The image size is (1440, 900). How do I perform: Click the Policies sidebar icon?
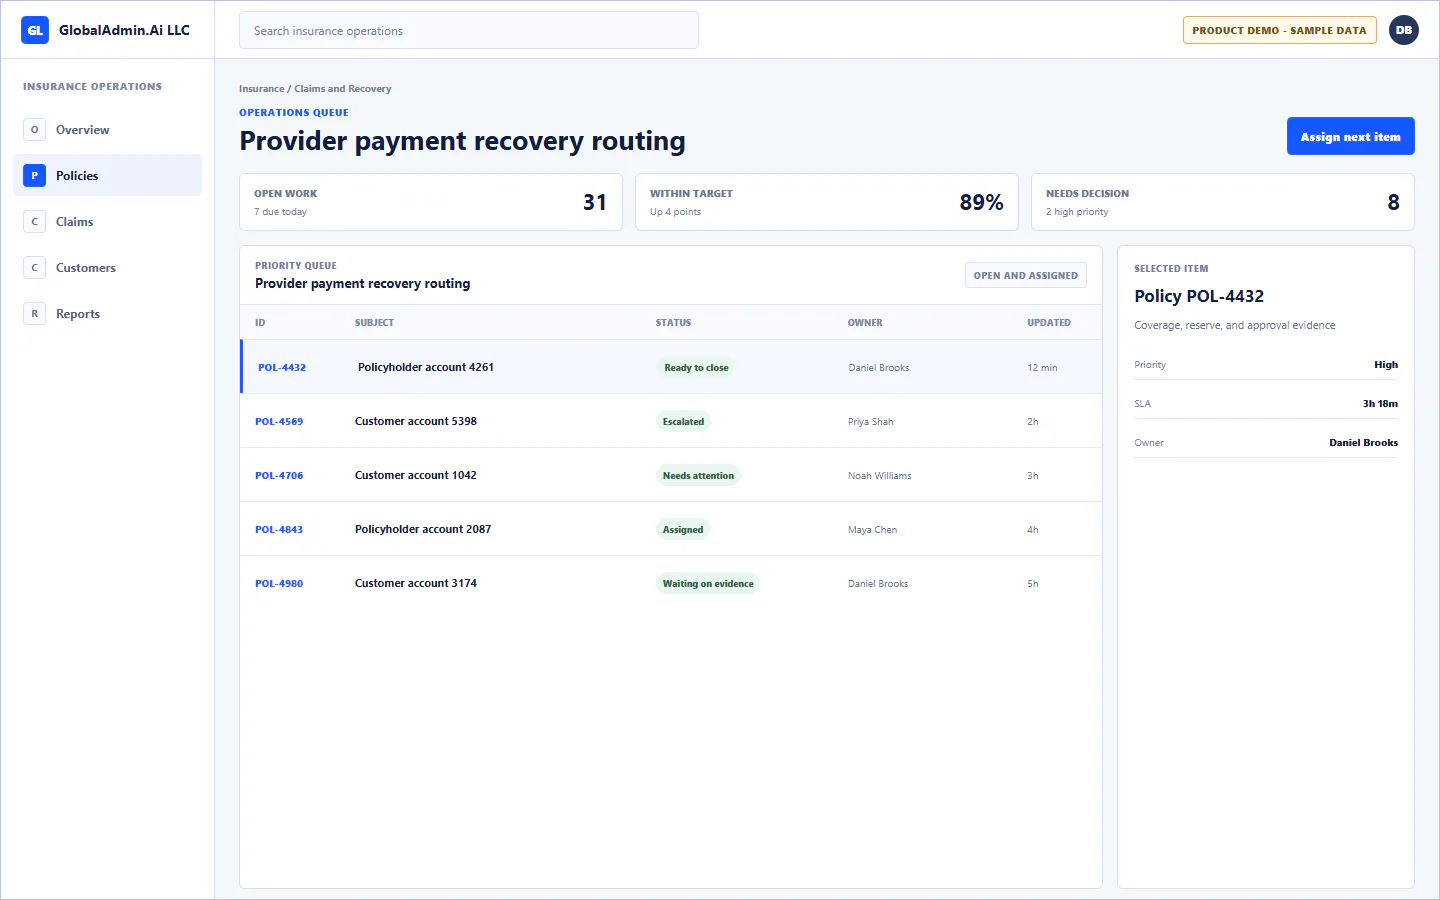(x=35, y=176)
